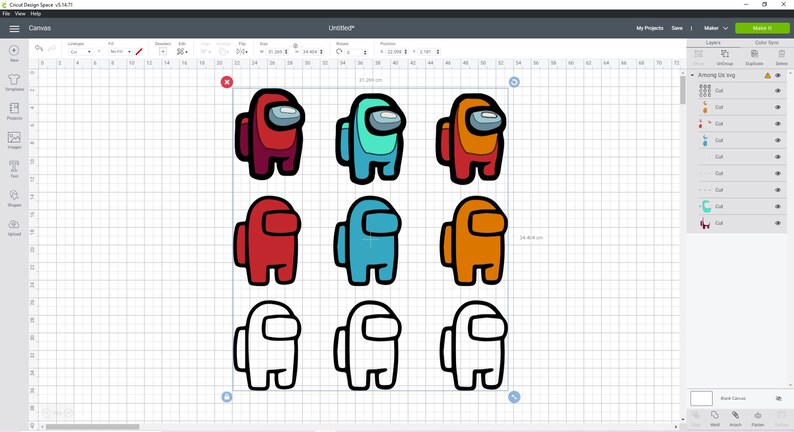Click the Save button

(x=677, y=28)
